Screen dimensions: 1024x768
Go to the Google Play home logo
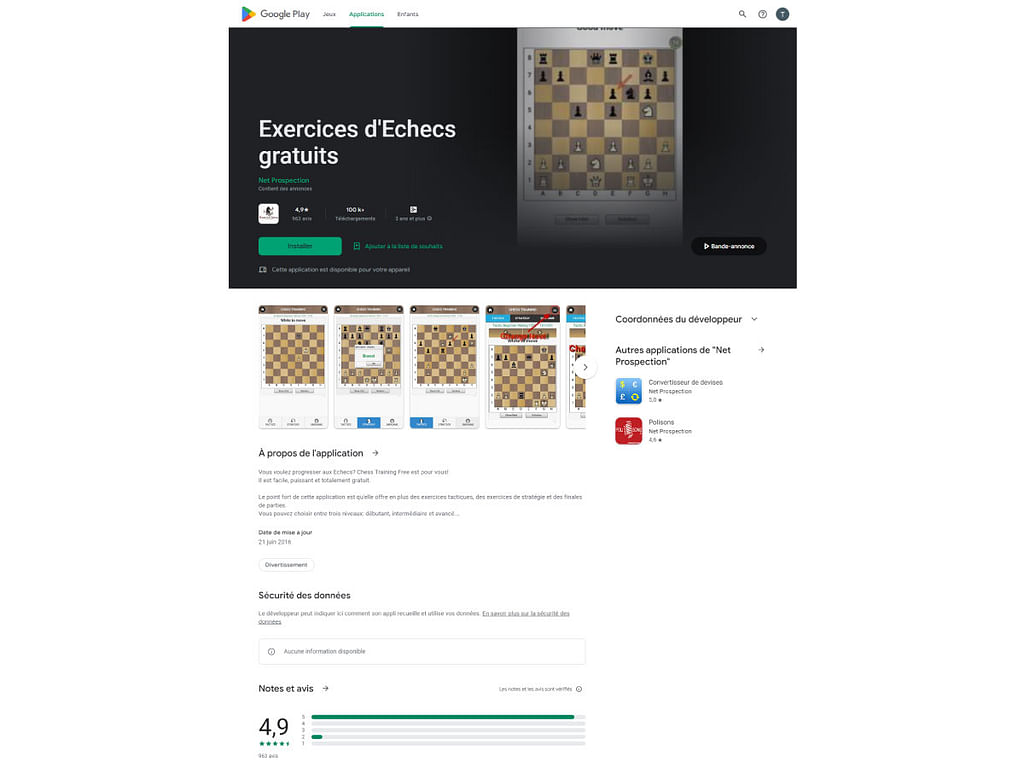pos(276,14)
